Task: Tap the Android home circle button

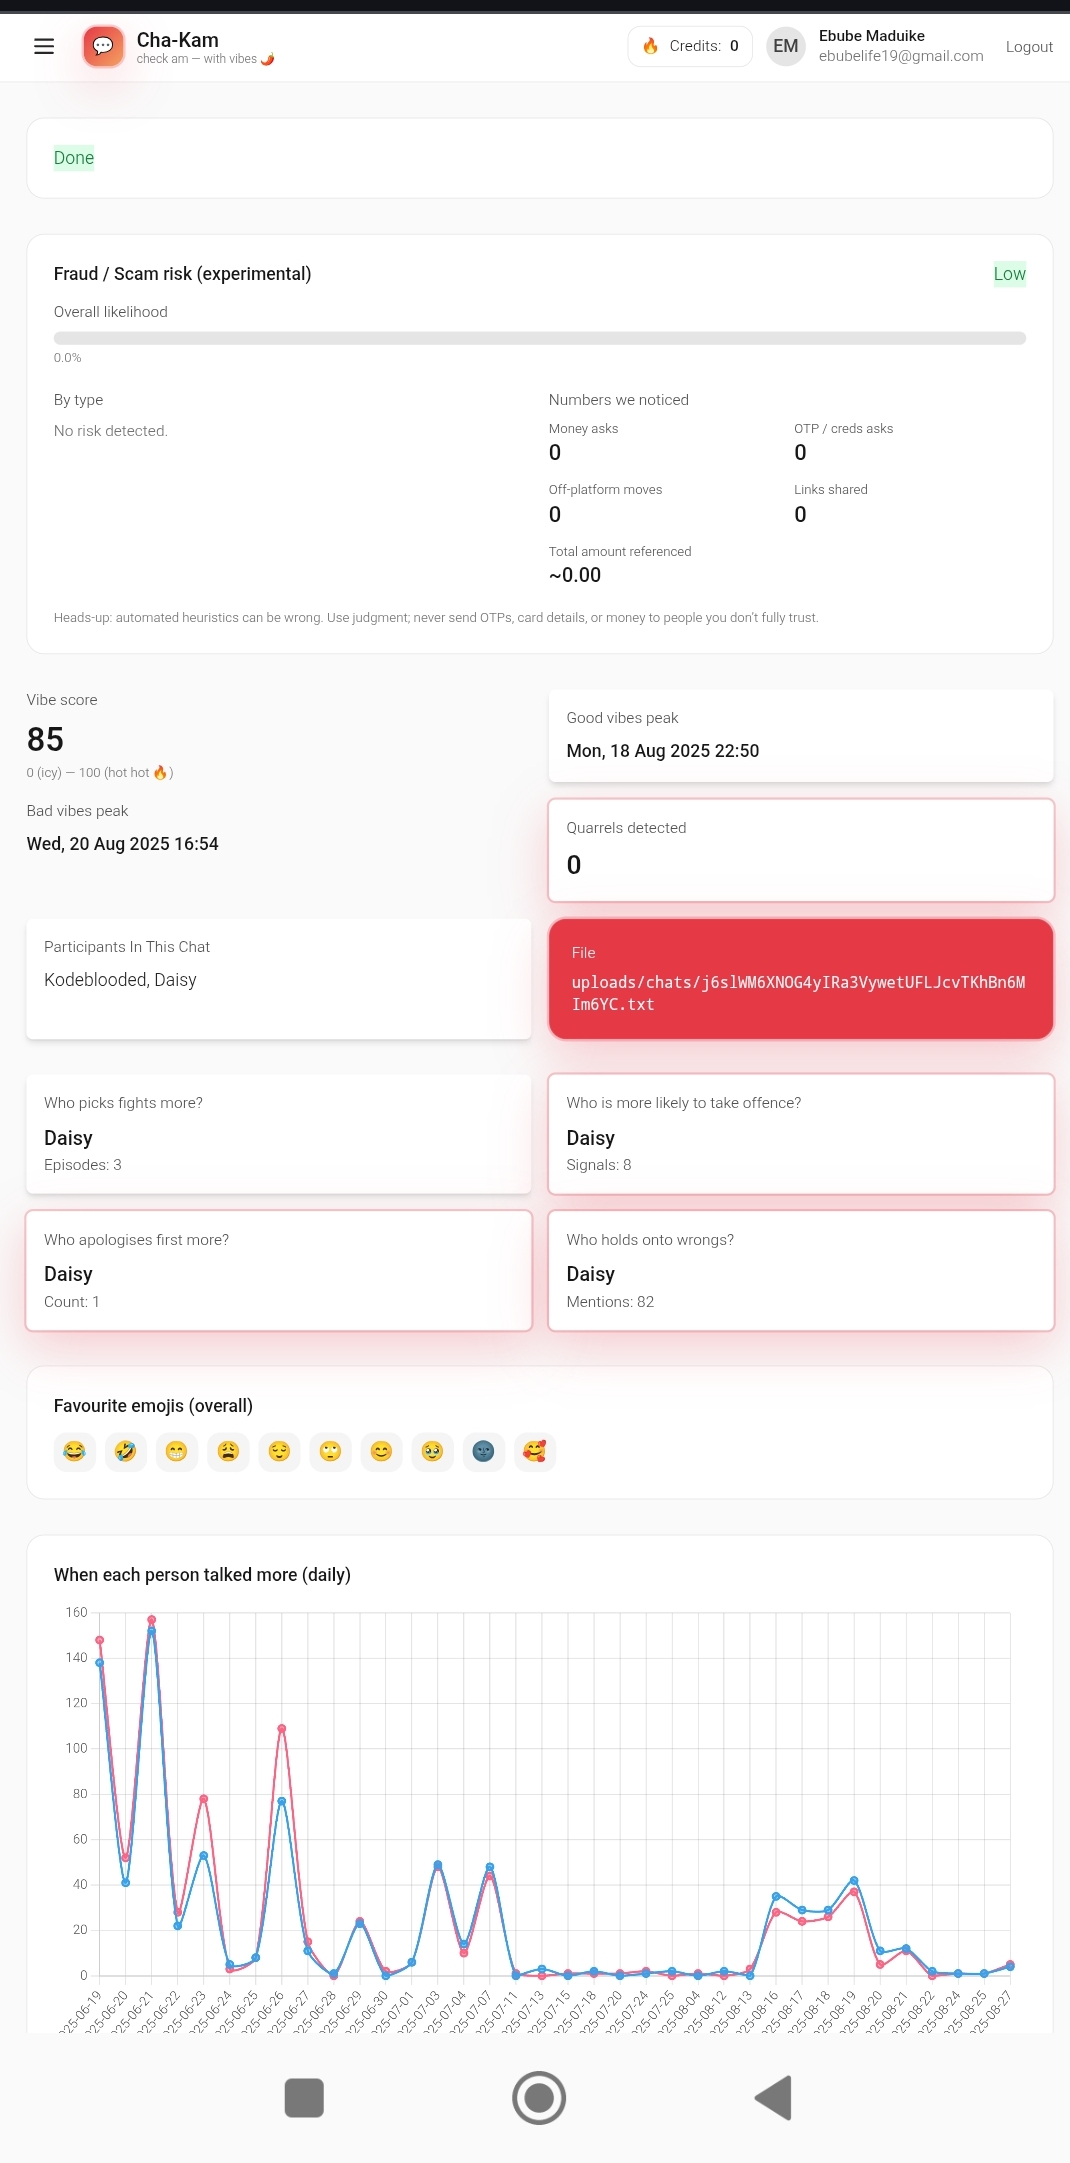Action: [x=539, y=2097]
